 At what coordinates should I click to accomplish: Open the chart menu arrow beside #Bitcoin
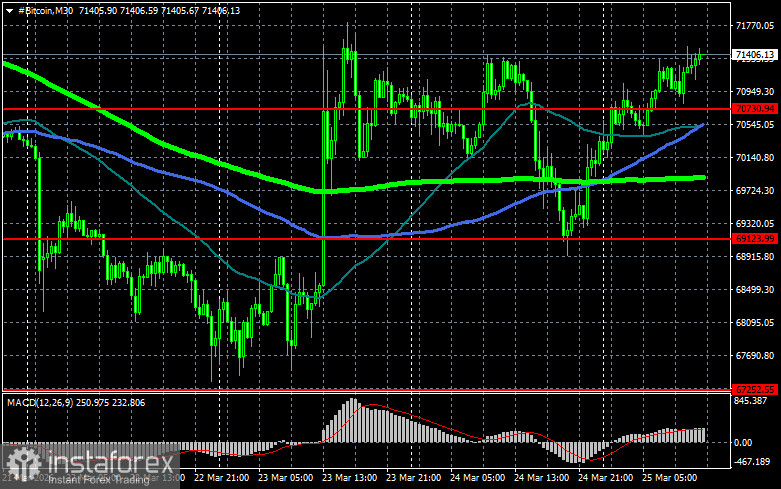tap(9, 10)
